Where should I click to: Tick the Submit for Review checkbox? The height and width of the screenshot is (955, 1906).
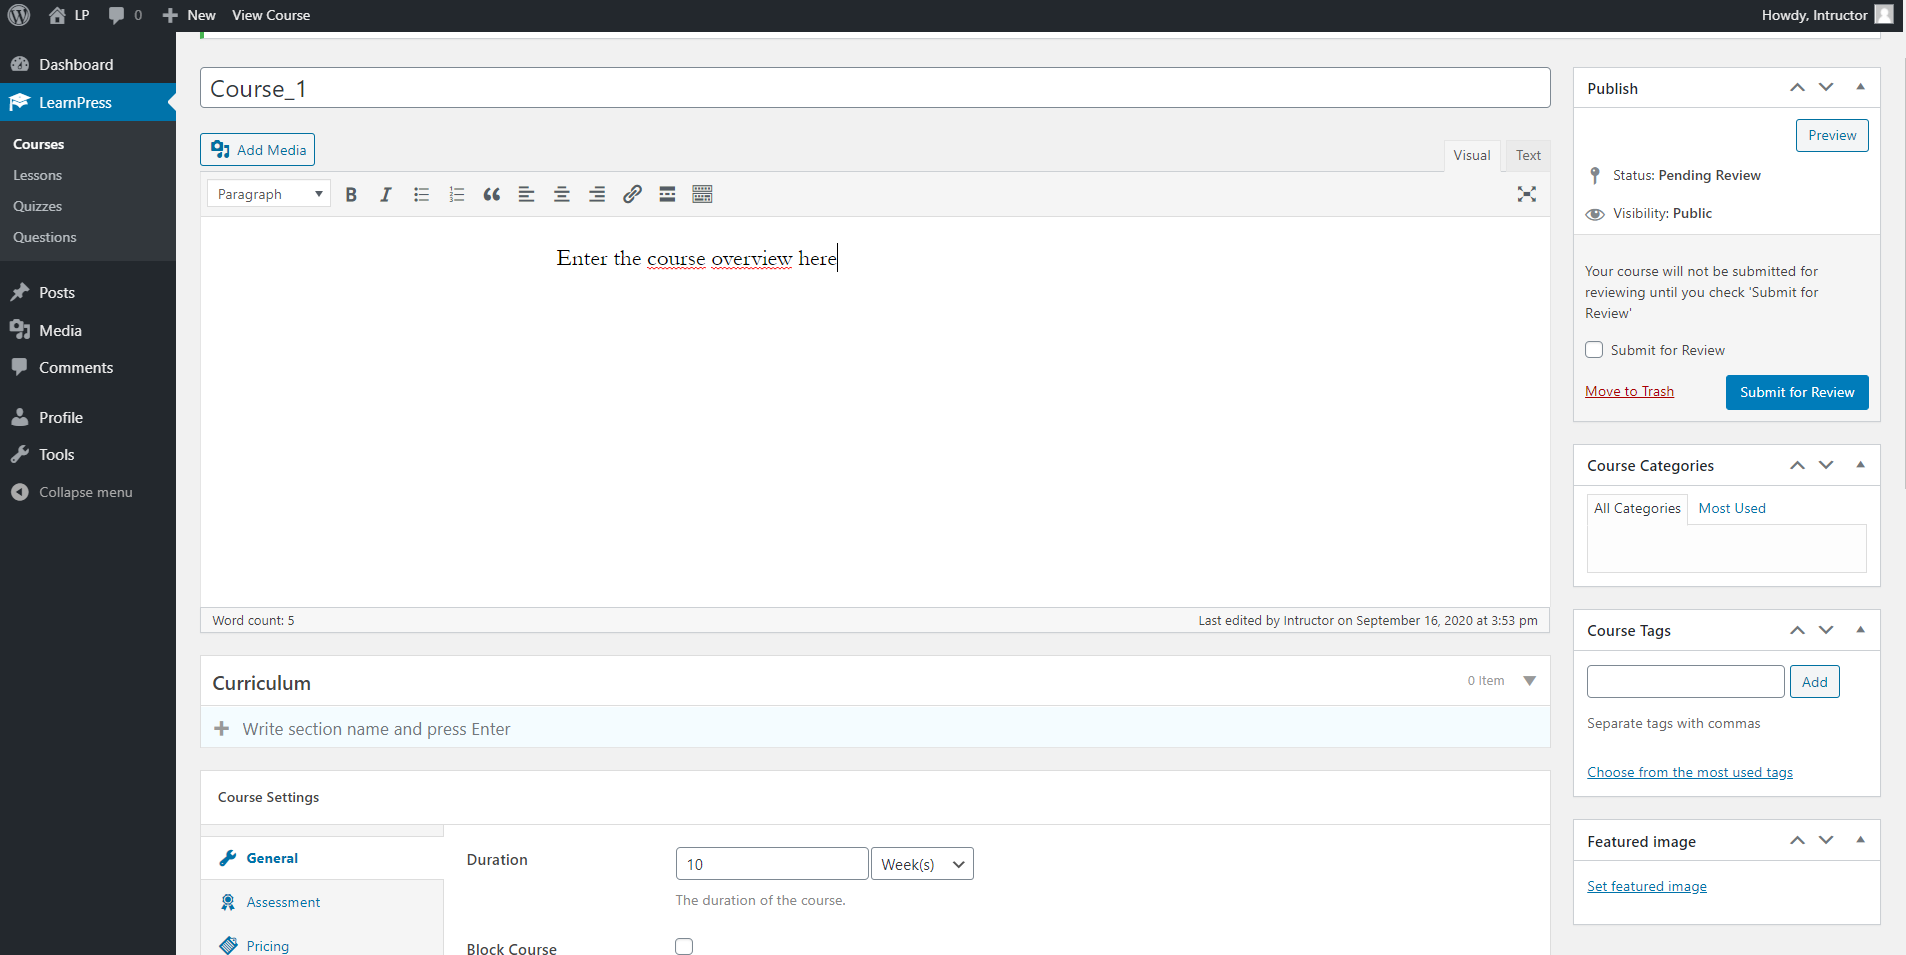[1594, 350]
